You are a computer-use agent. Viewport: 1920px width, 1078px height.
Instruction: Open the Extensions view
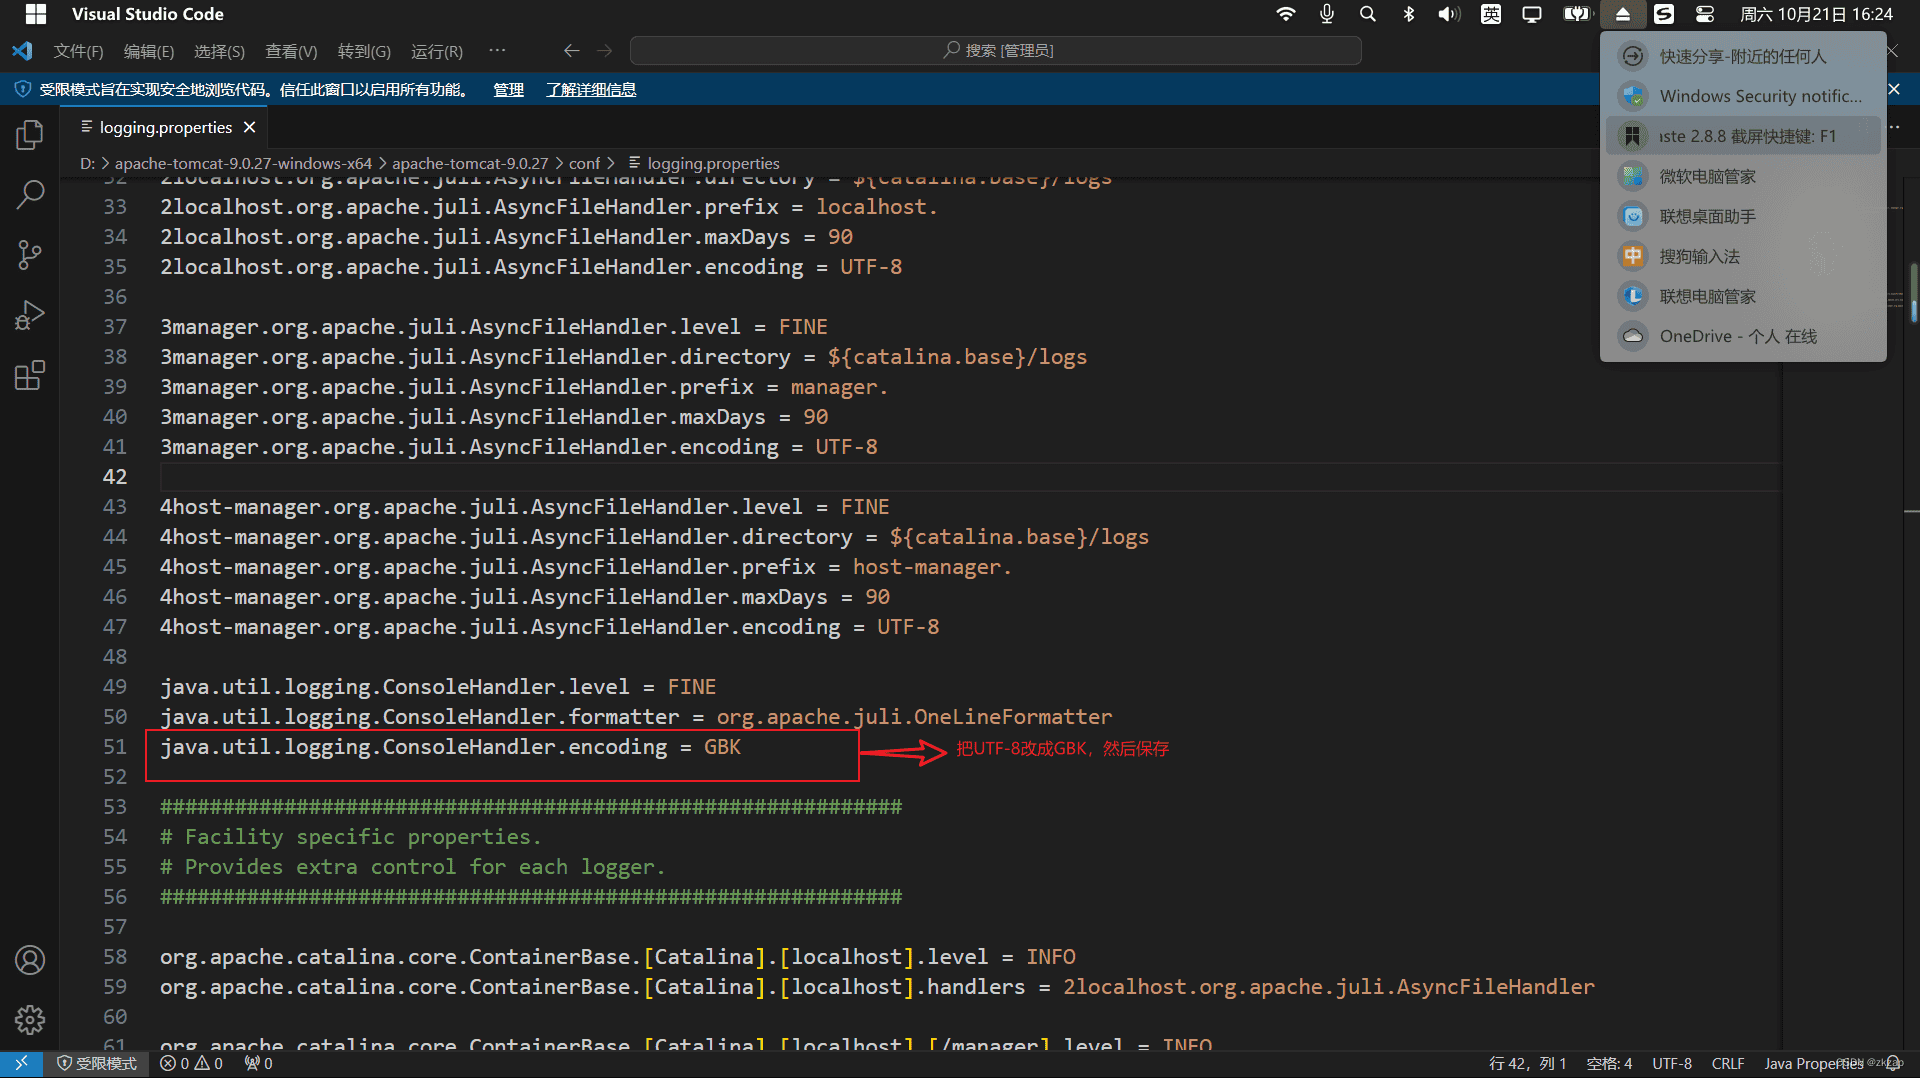(x=30, y=376)
